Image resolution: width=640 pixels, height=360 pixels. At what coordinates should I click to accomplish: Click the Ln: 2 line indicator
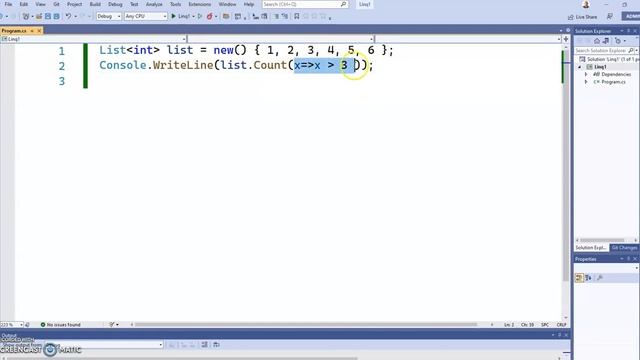tap(509, 325)
